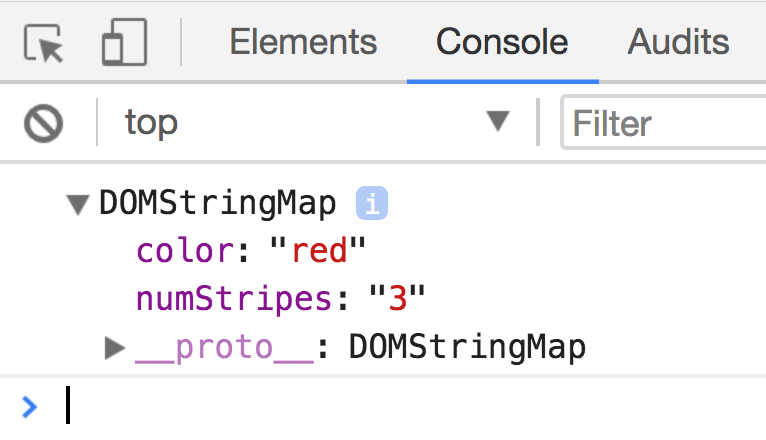Switch to the Elements tab
766x440 pixels.
pyautogui.click(x=303, y=42)
